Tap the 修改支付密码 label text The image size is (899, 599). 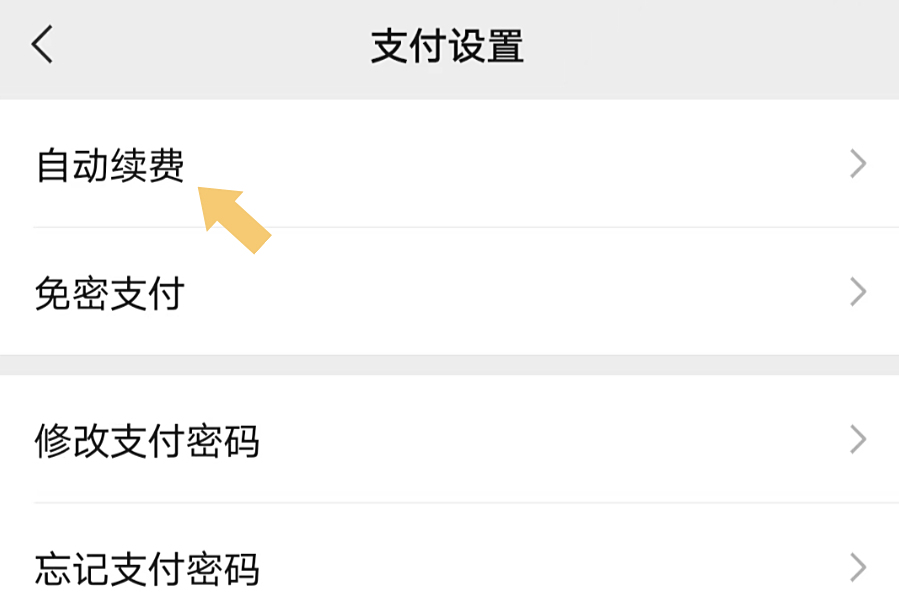147,441
